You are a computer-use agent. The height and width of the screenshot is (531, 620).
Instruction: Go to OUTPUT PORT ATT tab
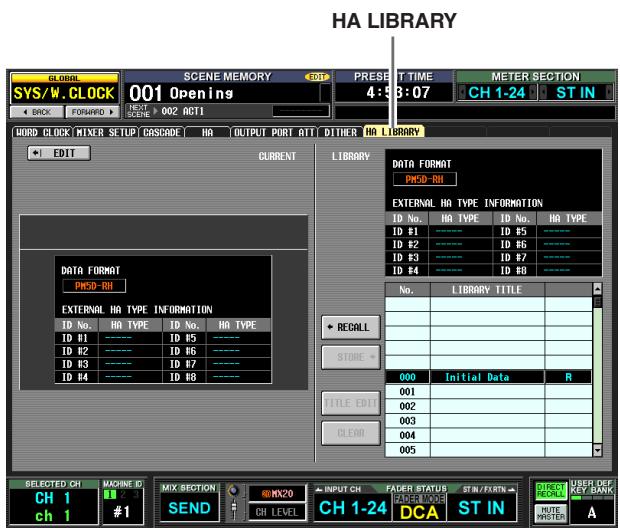pyautogui.click(x=274, y=132)
